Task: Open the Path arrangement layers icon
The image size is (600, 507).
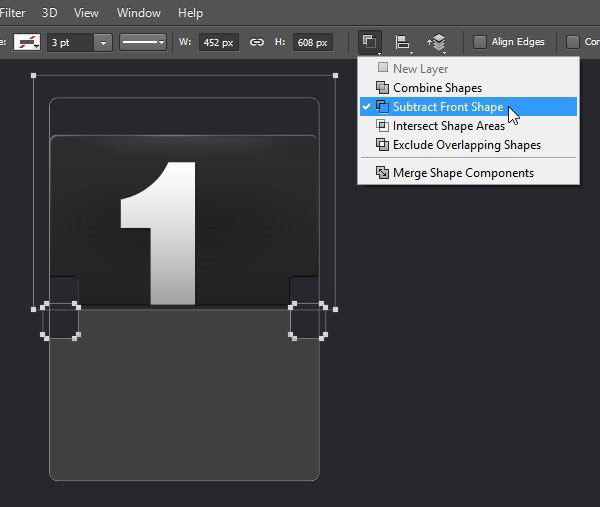Action: [x=437, y=42]
